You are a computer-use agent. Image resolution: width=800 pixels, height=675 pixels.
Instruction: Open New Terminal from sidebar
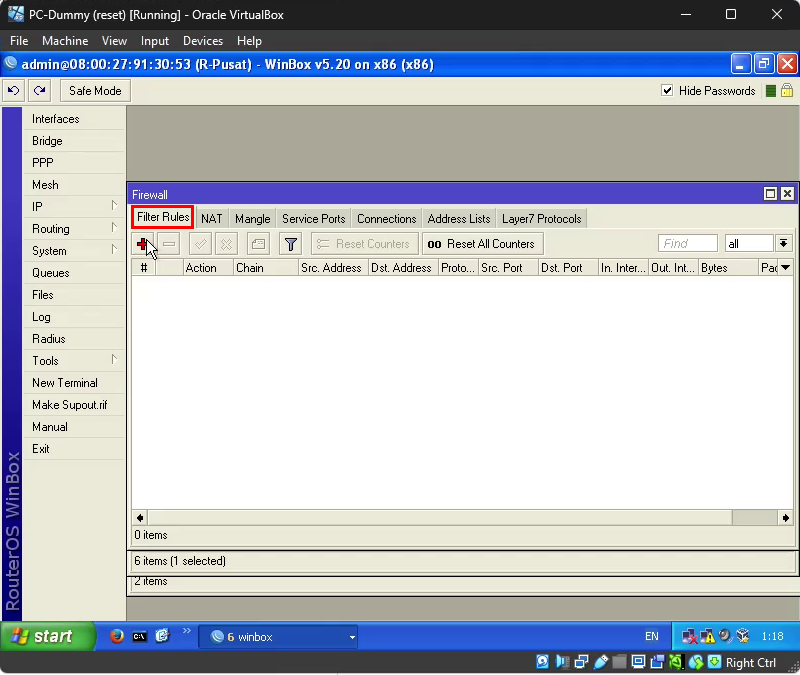coord(73,383)
